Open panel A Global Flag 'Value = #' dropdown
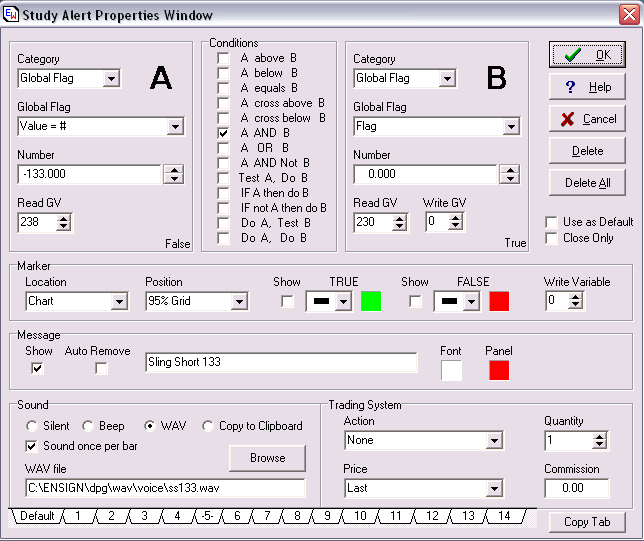 pos(175,127)
